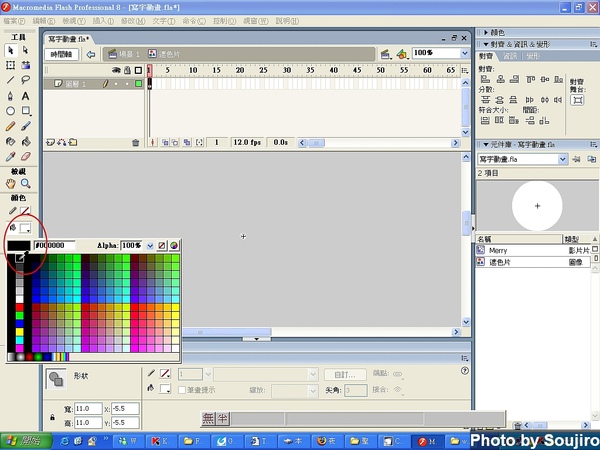Open the 插入 (Insert) menu

tap(102, 20)
